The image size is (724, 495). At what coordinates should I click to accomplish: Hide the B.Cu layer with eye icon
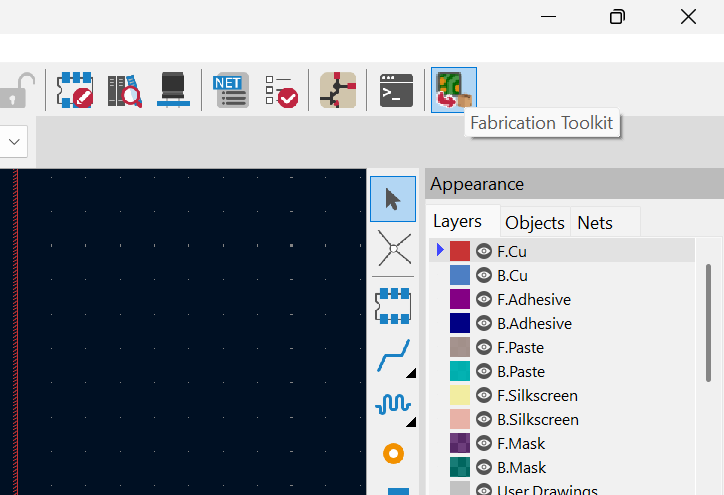(x=484, y=276)
